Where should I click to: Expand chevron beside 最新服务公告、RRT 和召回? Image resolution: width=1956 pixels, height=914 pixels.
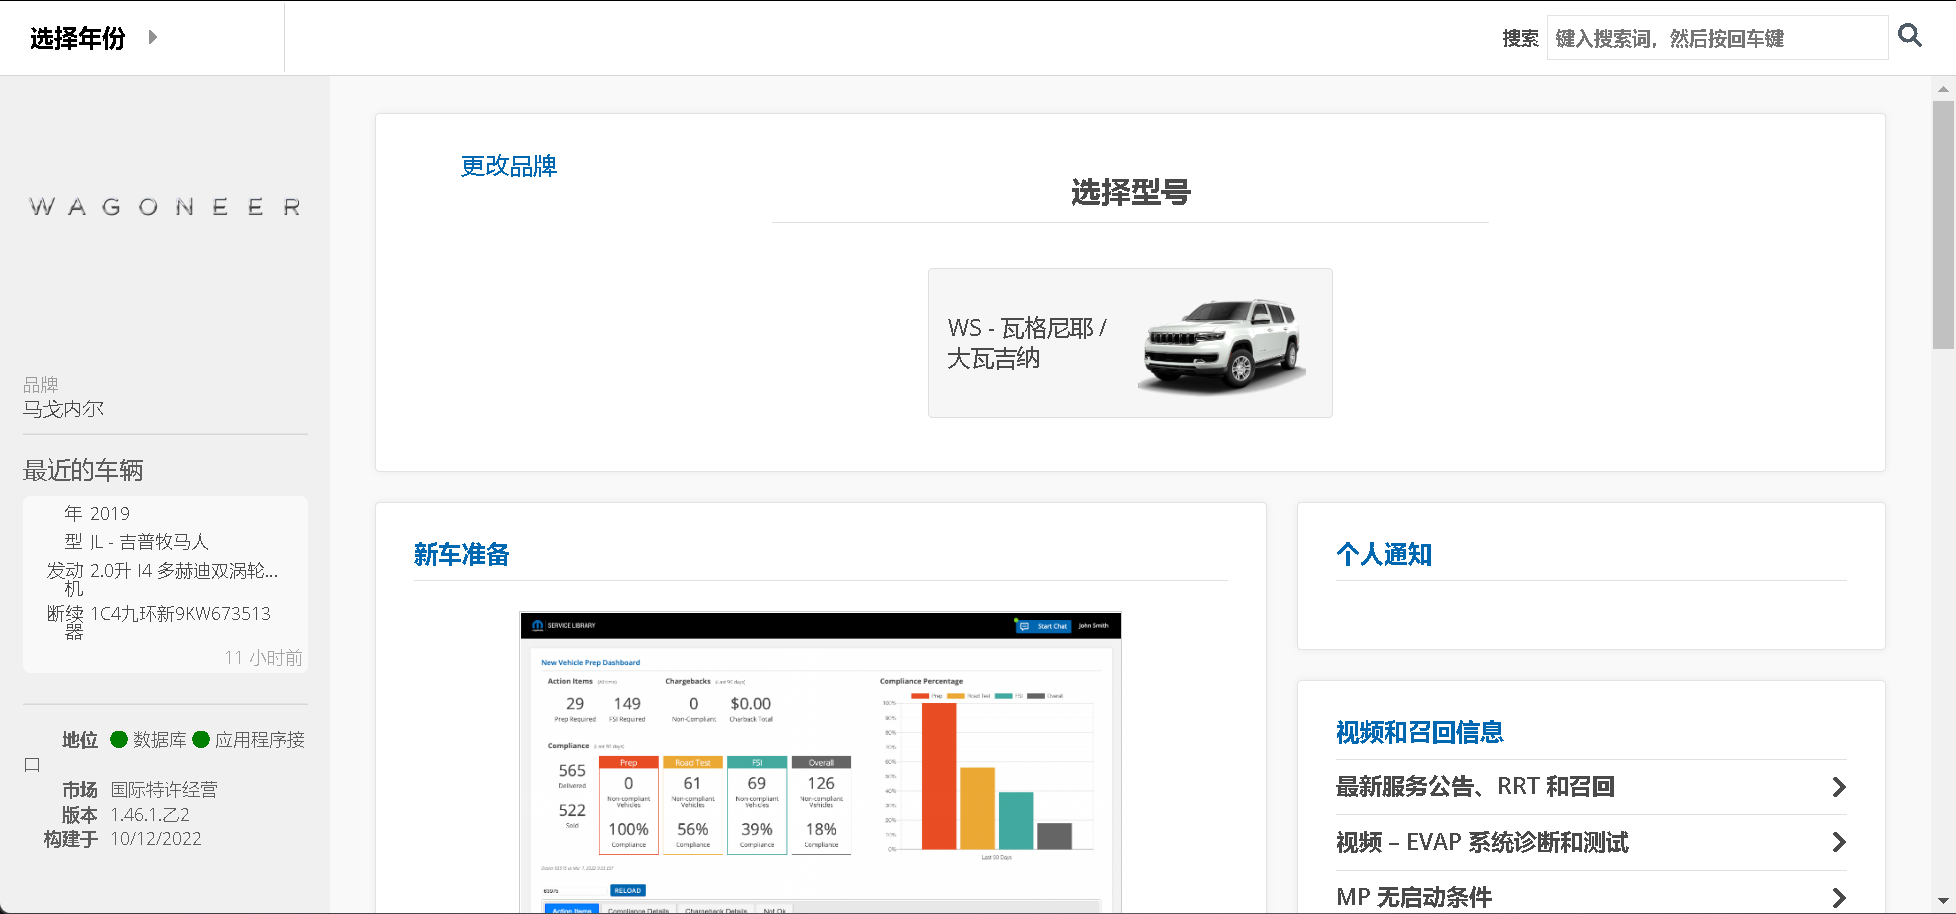pyautogui.click(x=1838, y=787)
